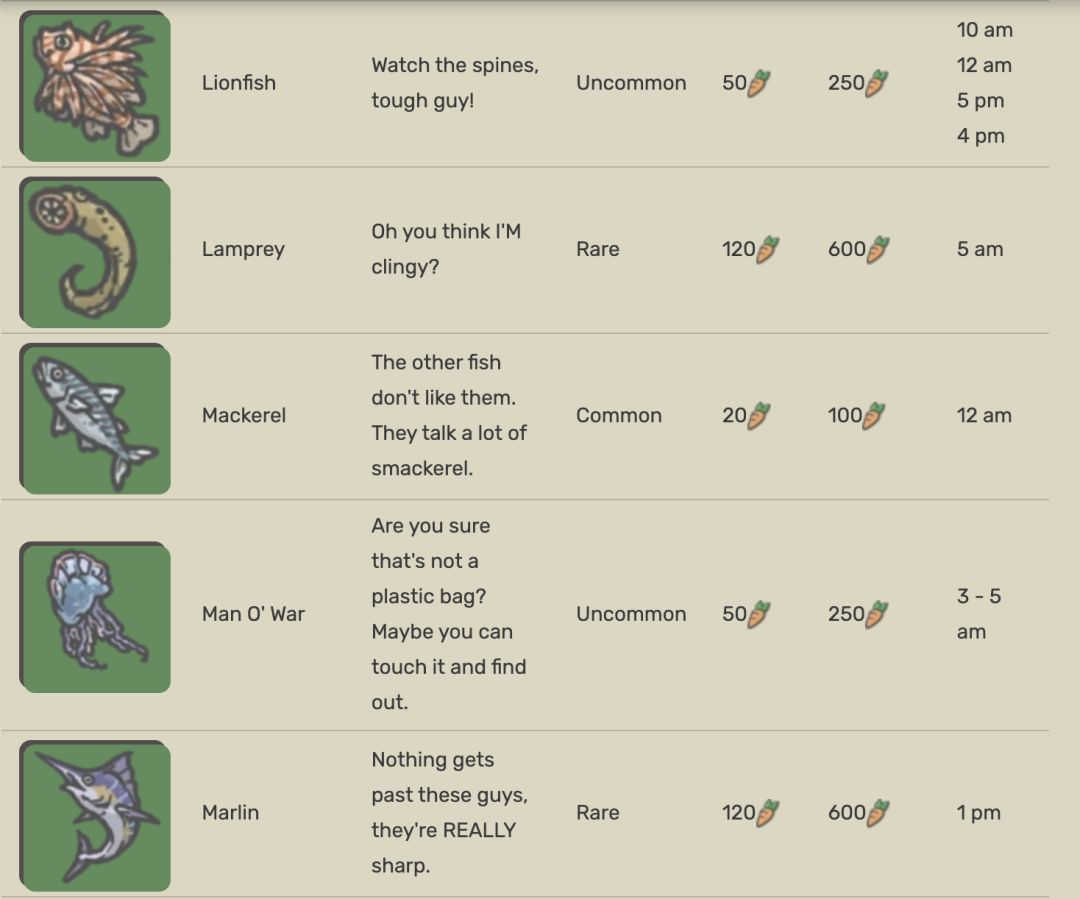Select the Mackerel fish icon
The image size is (1080, 899).
(x=95, y=418)
